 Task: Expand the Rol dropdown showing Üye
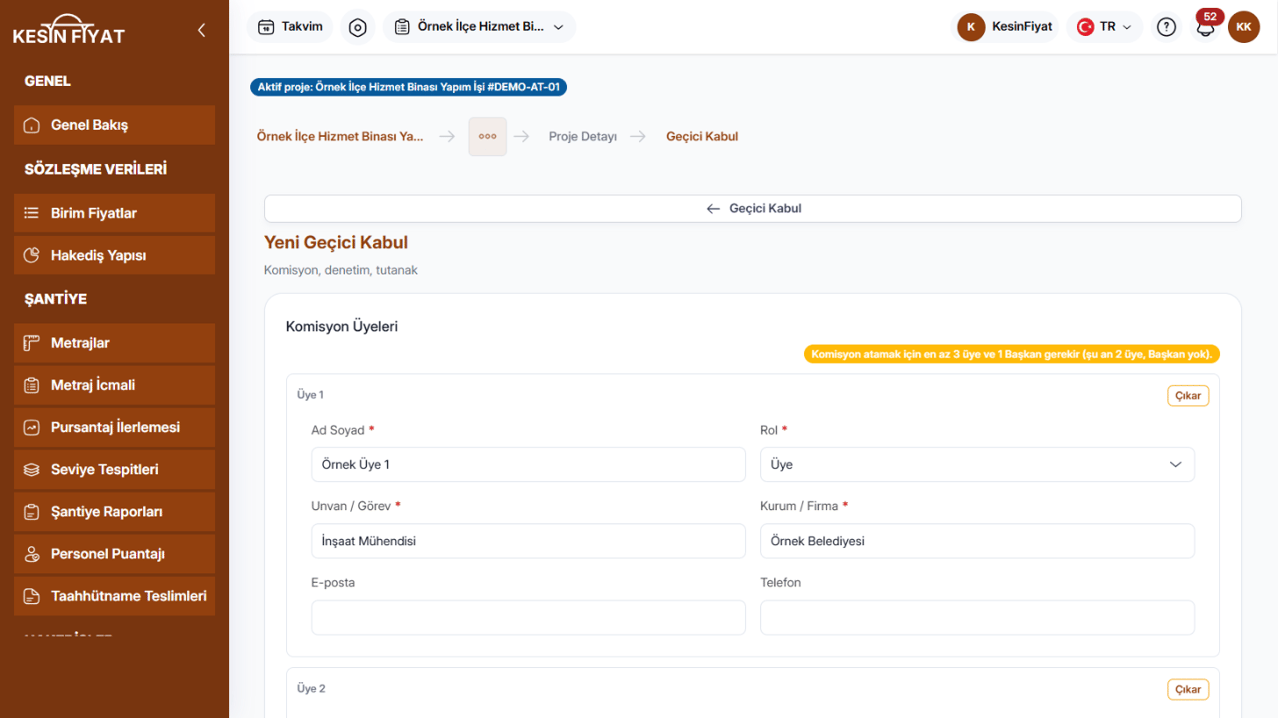click(x=977, y=464)
